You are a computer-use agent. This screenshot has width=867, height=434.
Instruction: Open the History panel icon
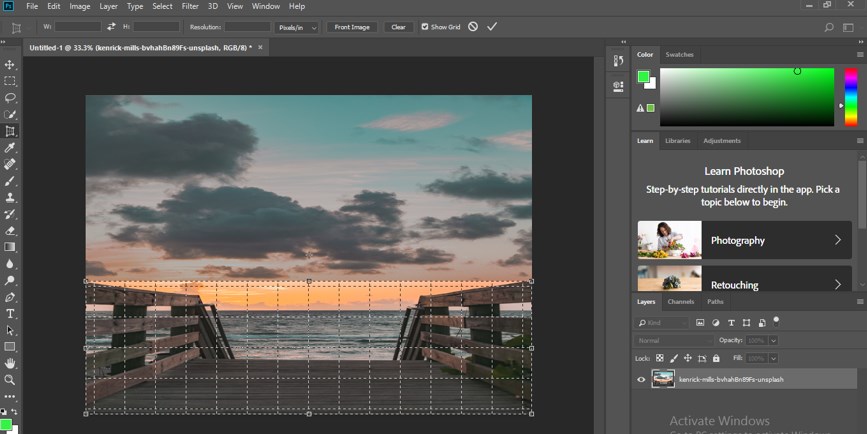(619, 61)
